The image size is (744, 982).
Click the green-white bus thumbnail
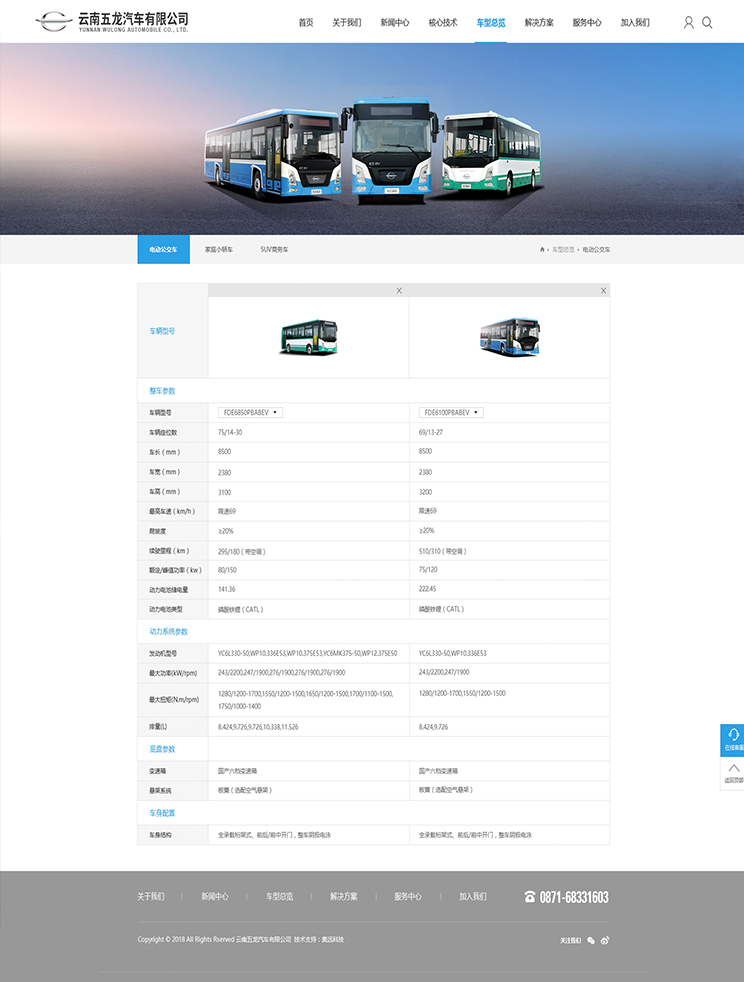tap(309, 338)
